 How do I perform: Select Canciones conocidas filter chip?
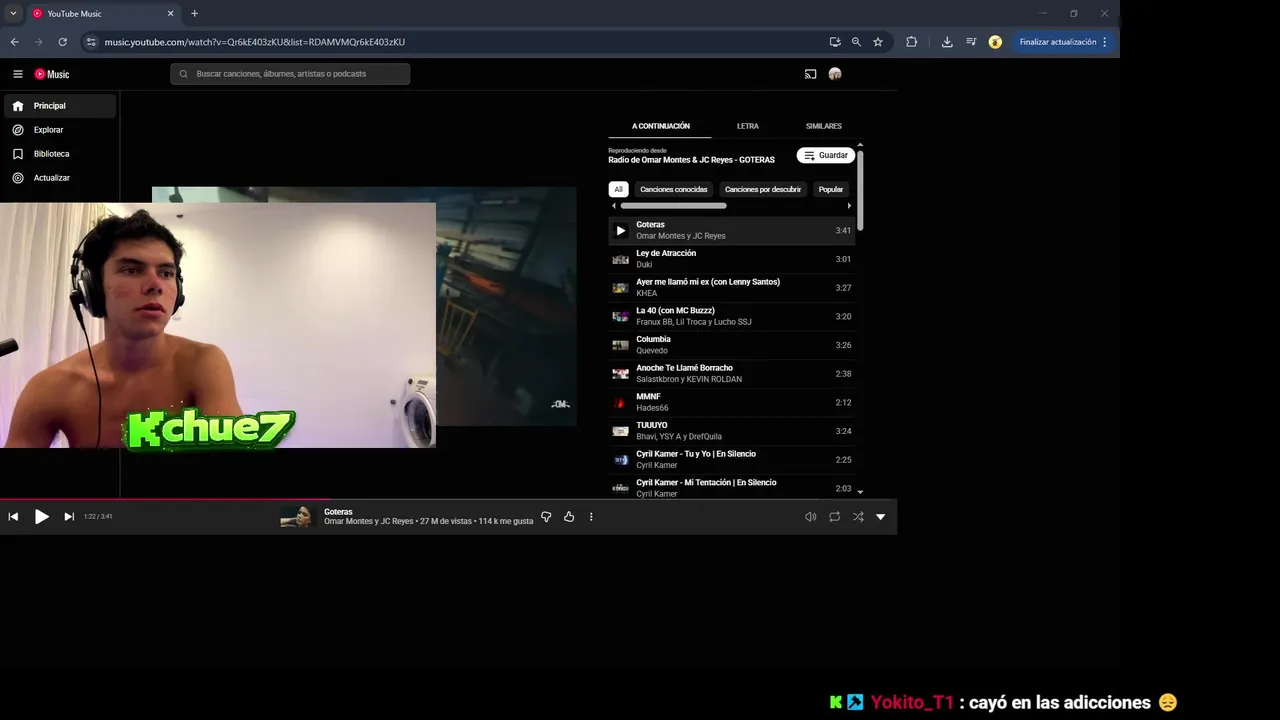tap(674, 189)
